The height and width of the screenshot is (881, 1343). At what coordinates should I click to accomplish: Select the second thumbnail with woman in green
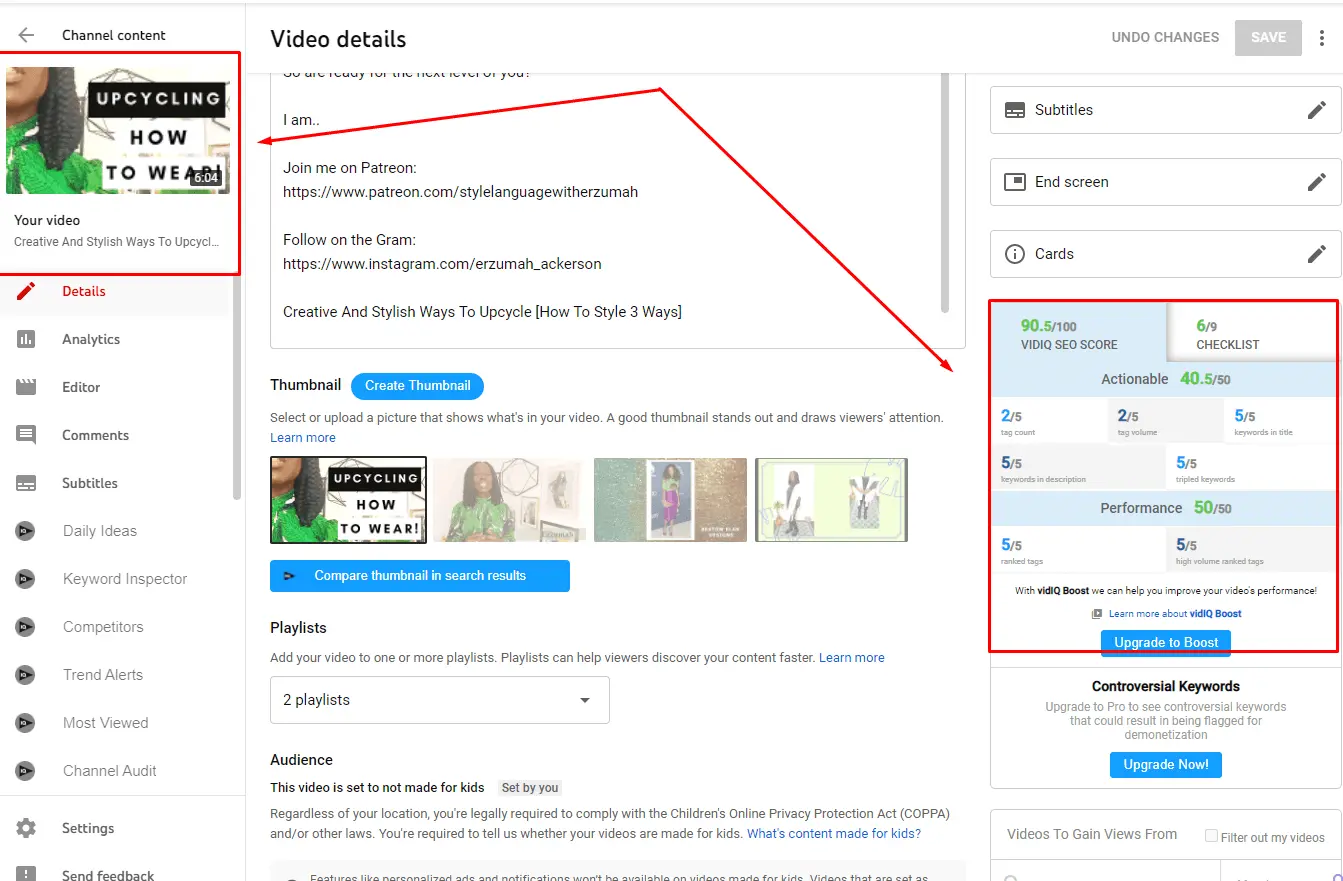[510, 500]
